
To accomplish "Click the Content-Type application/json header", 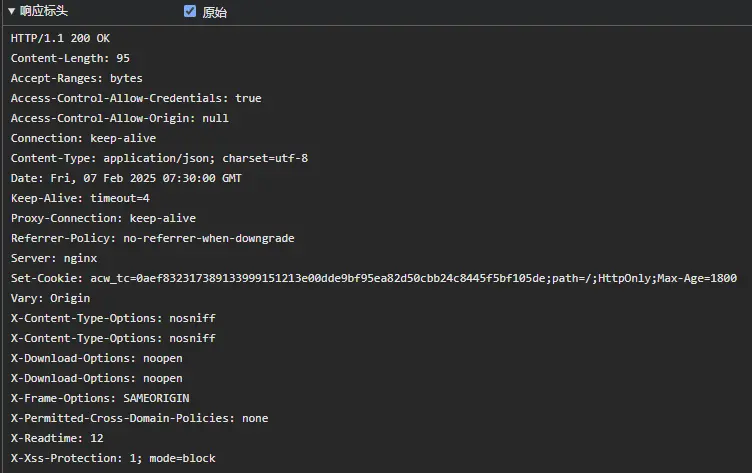I will 159,158.
